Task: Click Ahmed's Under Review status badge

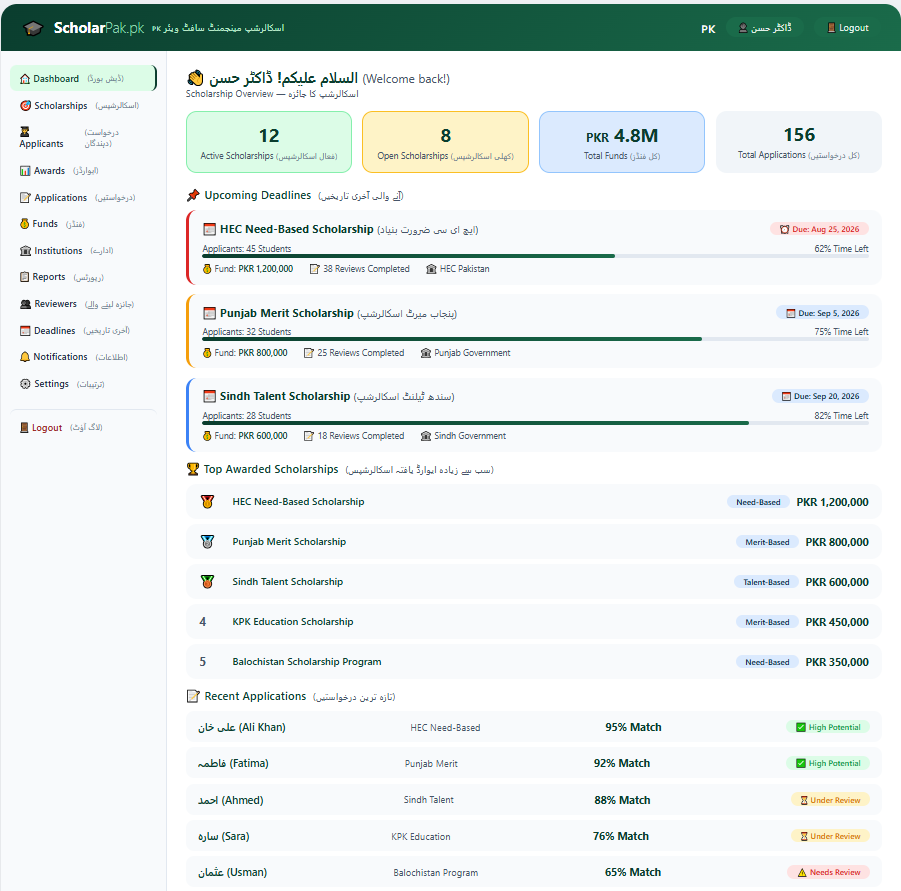Action: click(830, 800)
